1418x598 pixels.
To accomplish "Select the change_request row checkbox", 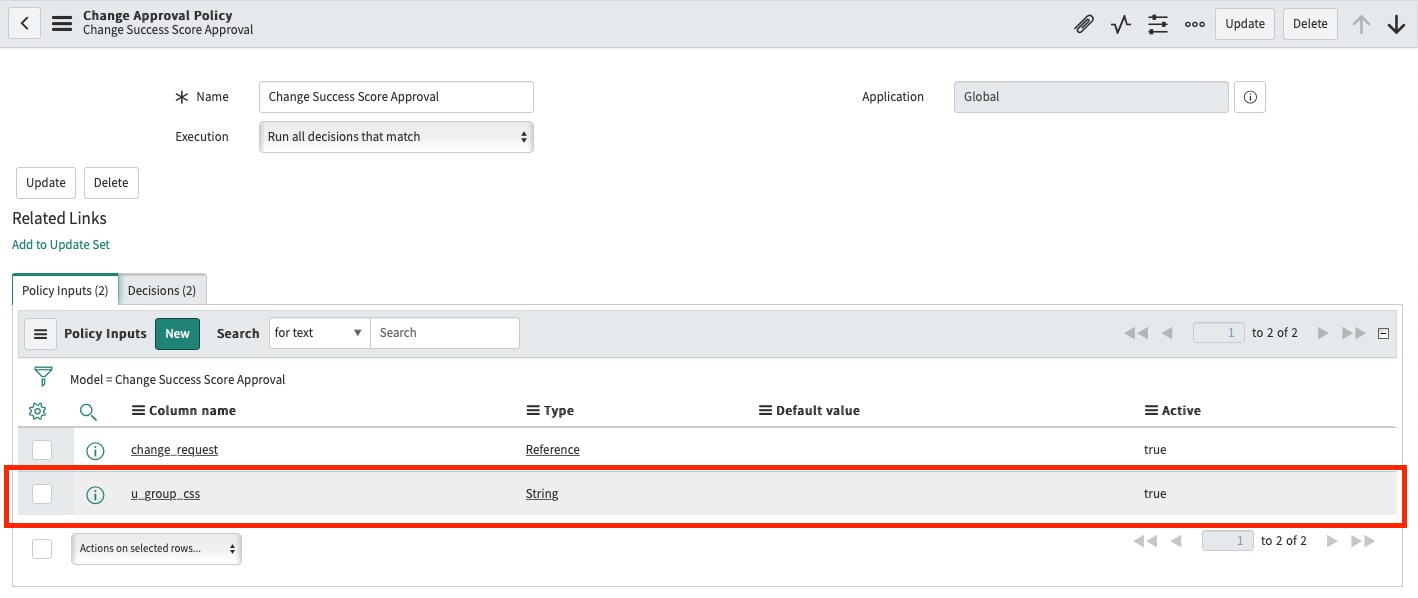I will coord(42,450).
